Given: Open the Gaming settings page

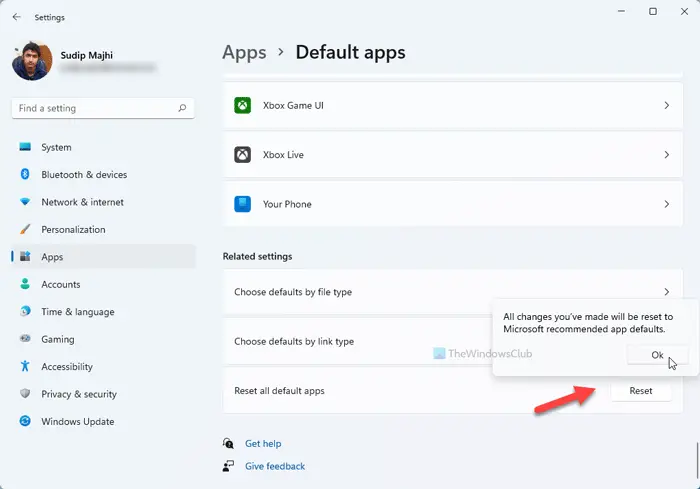Looking at the screenshot, I should (x=104, y=339).
